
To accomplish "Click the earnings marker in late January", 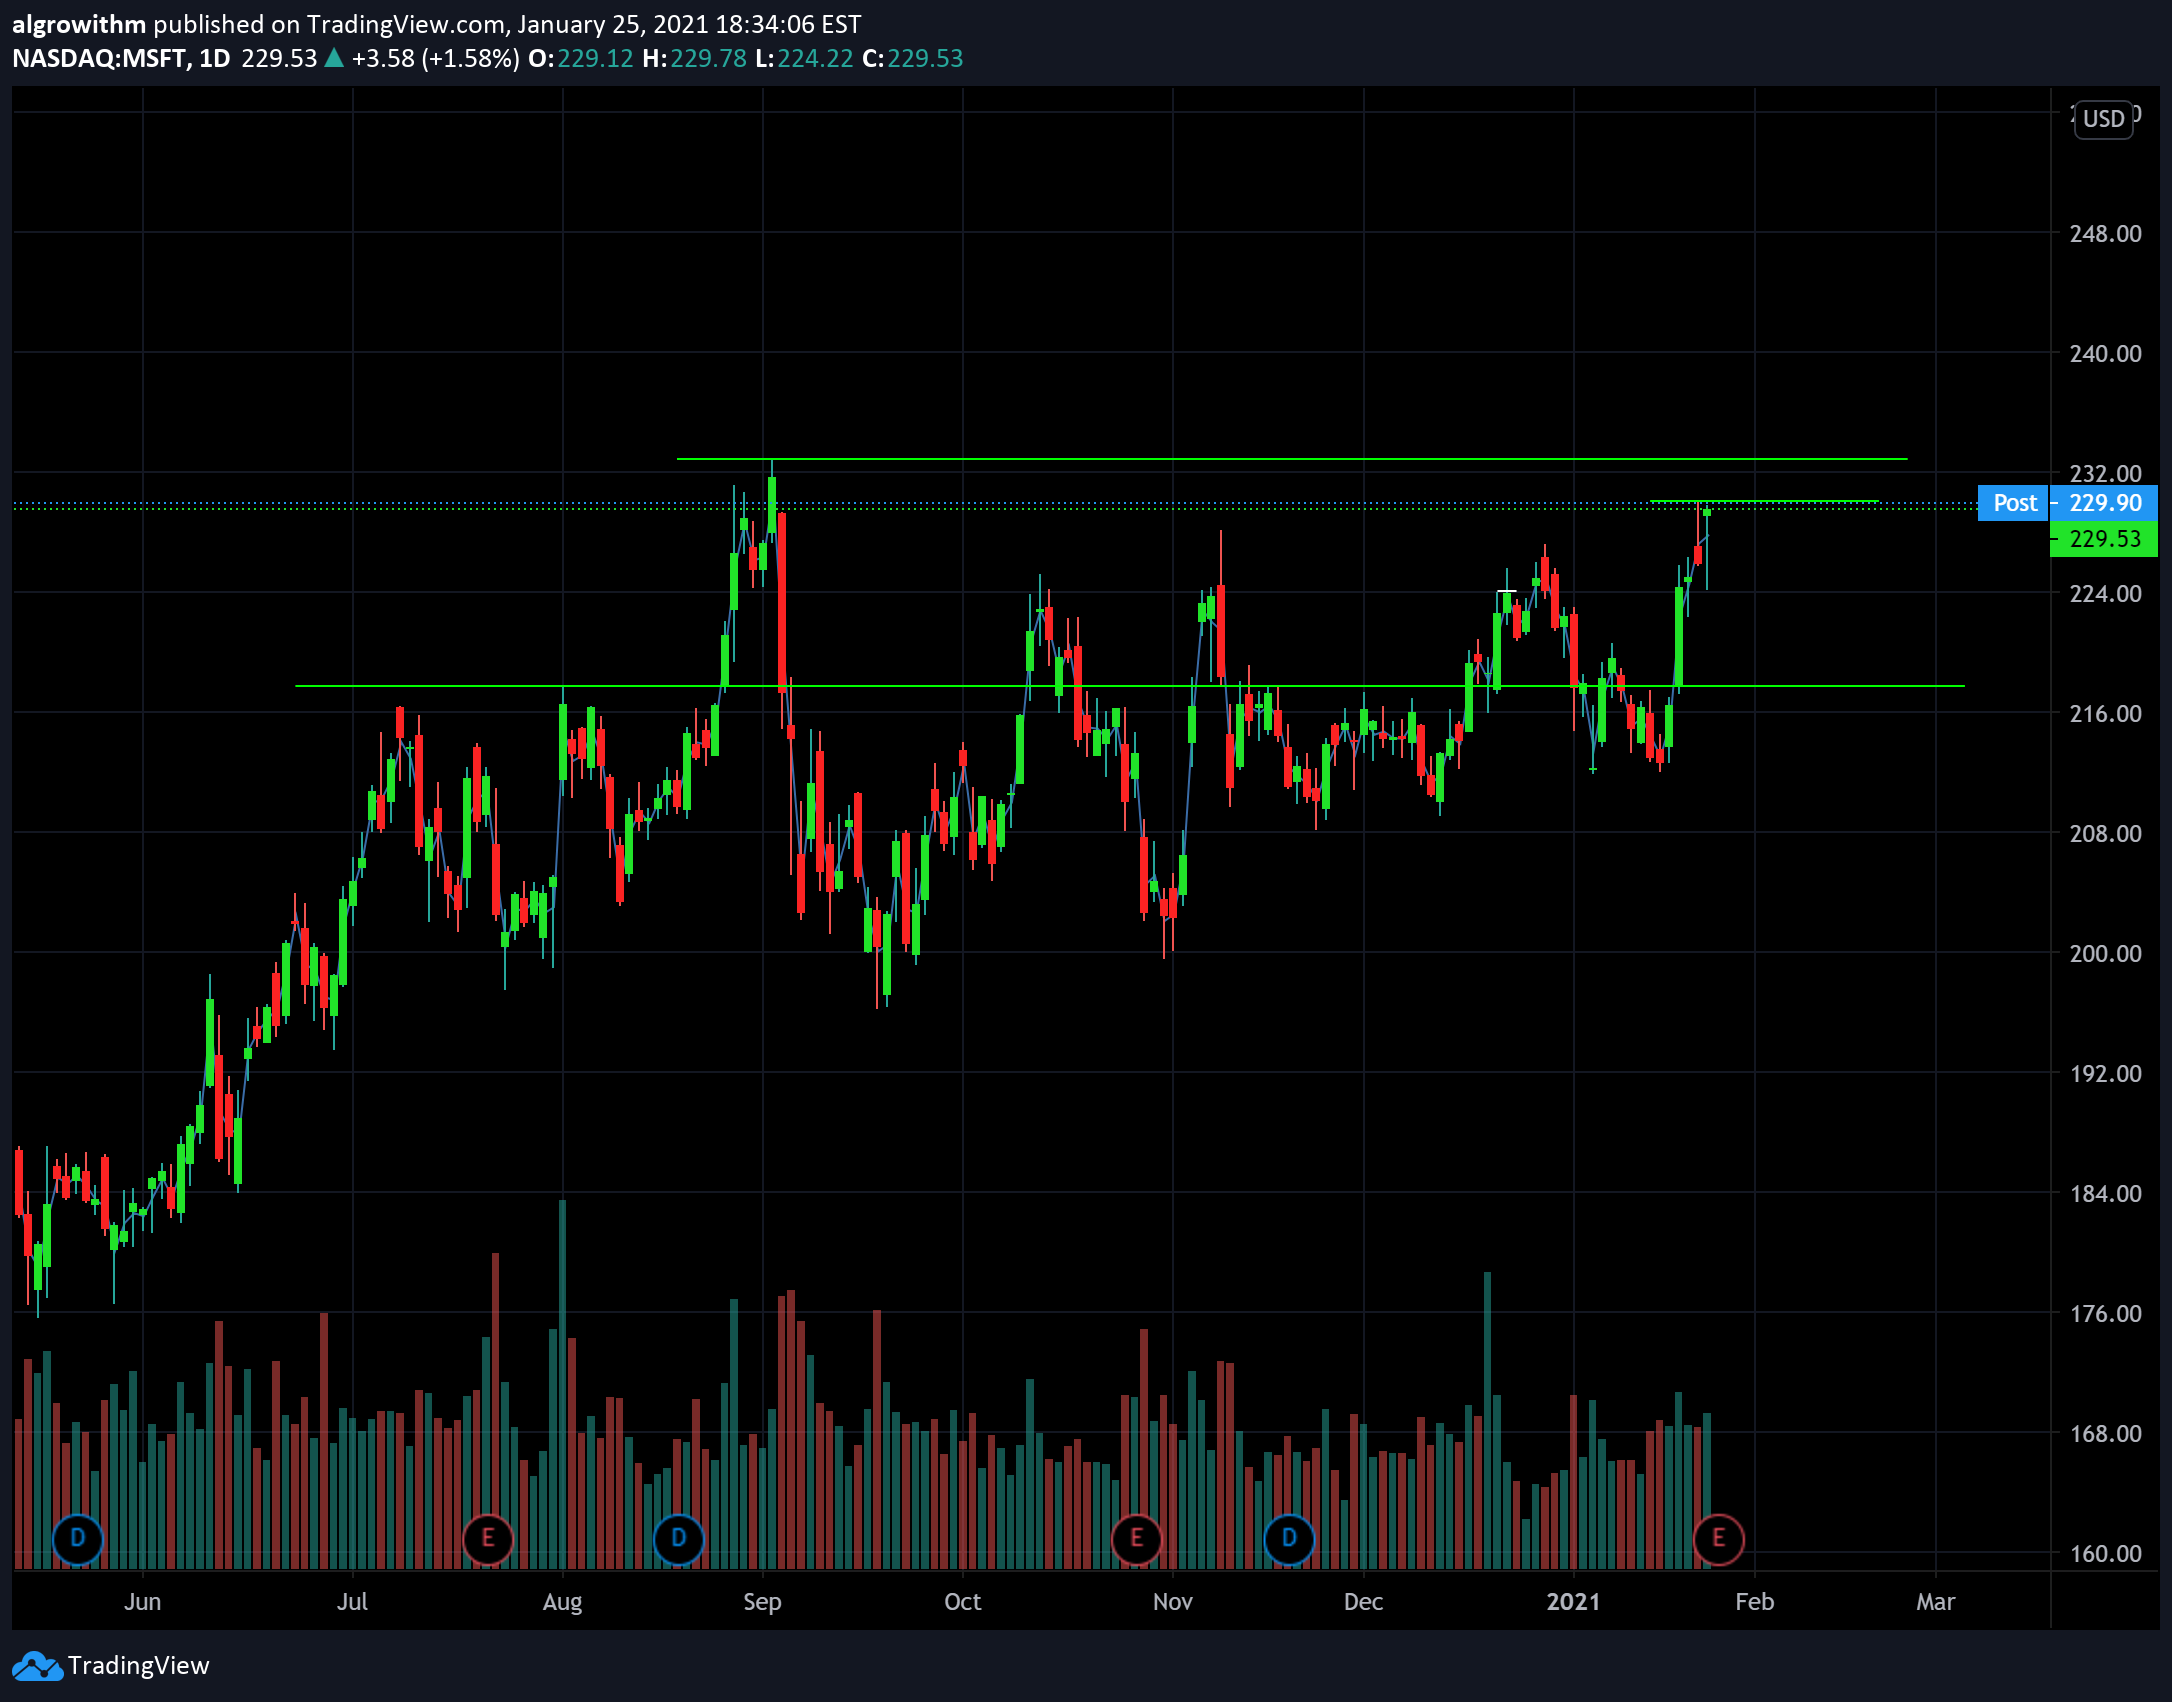I will 1719,1538.
